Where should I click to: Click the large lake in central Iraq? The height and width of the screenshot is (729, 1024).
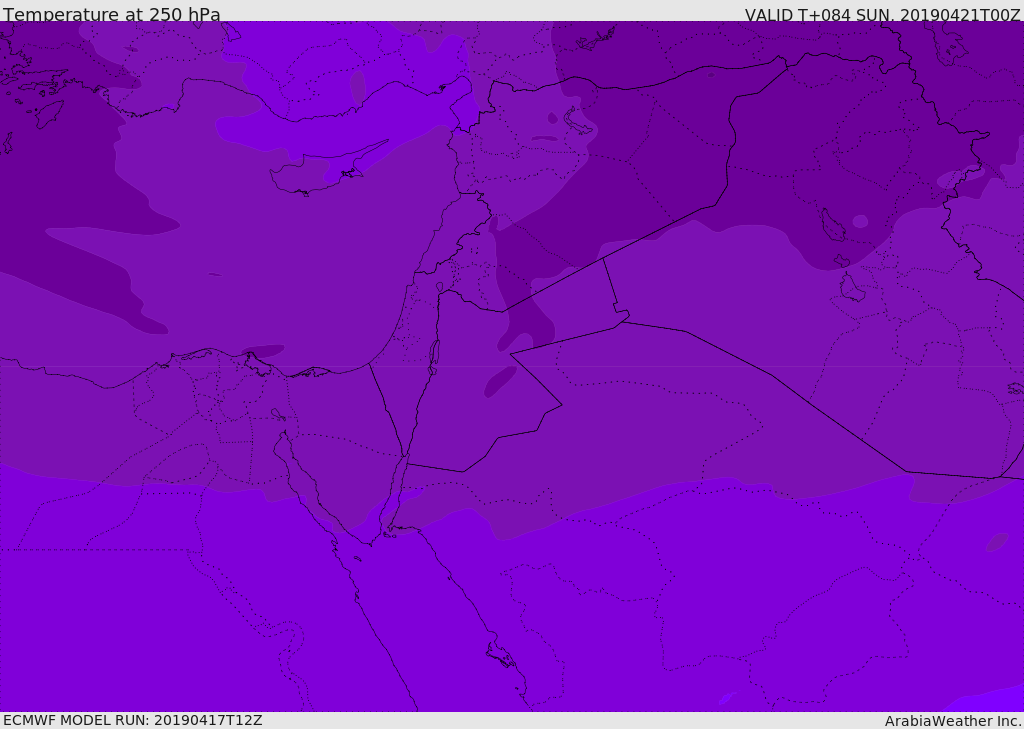click(x=832, y=226)
